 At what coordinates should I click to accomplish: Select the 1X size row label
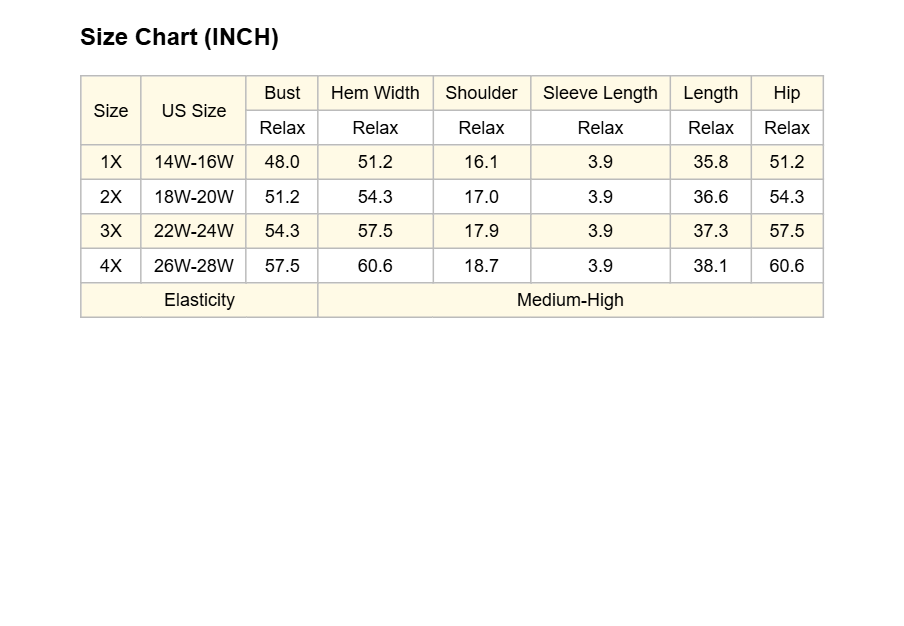[x=111, y=162]
